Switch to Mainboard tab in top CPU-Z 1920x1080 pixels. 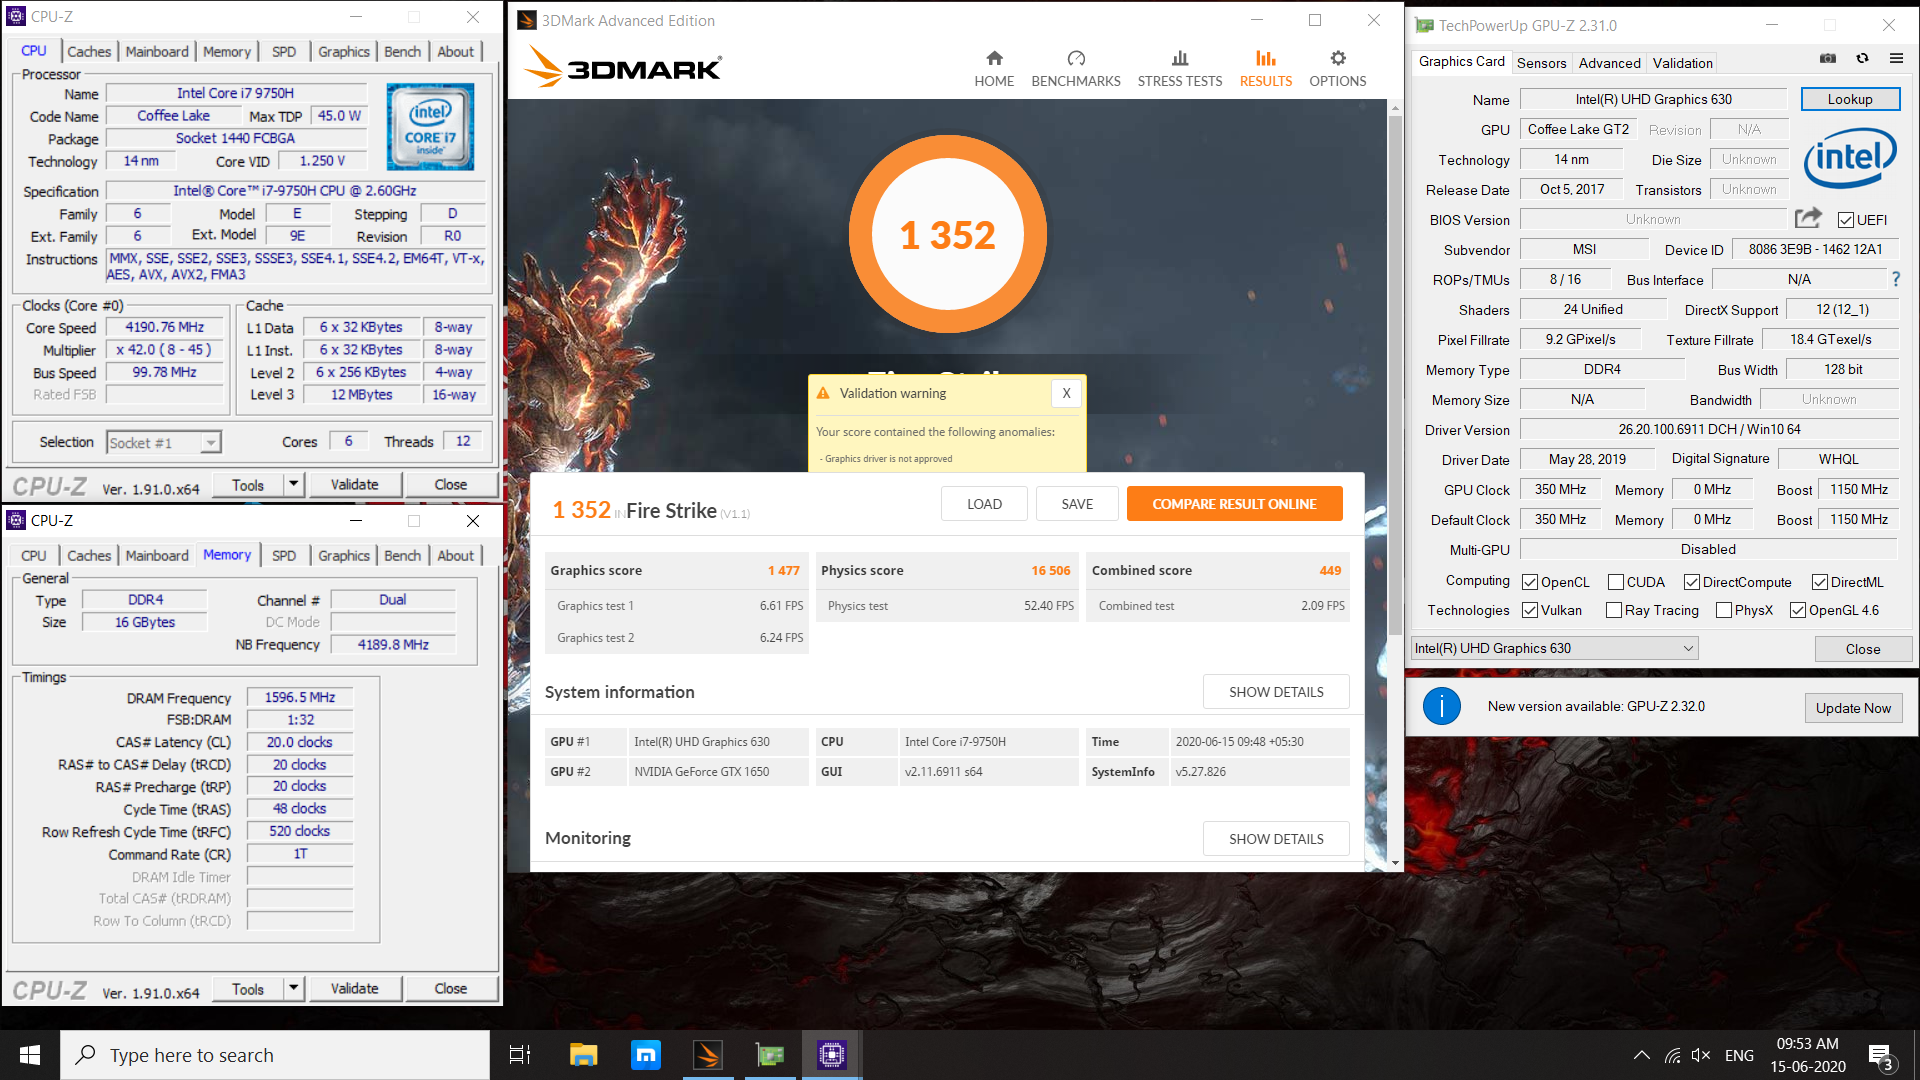[x=157, y=51]
